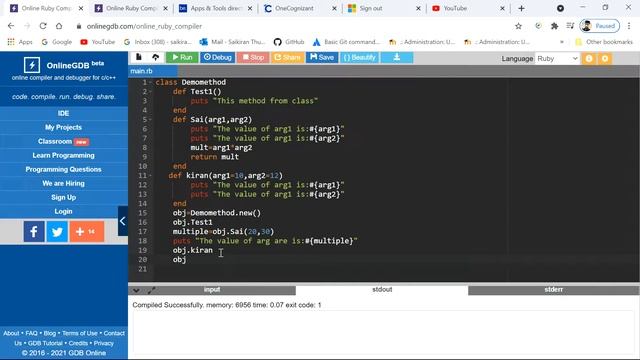Collapse the output console chevron
Image resolution: width=640 pixels, height=360 pixels.
pos(136,291)
